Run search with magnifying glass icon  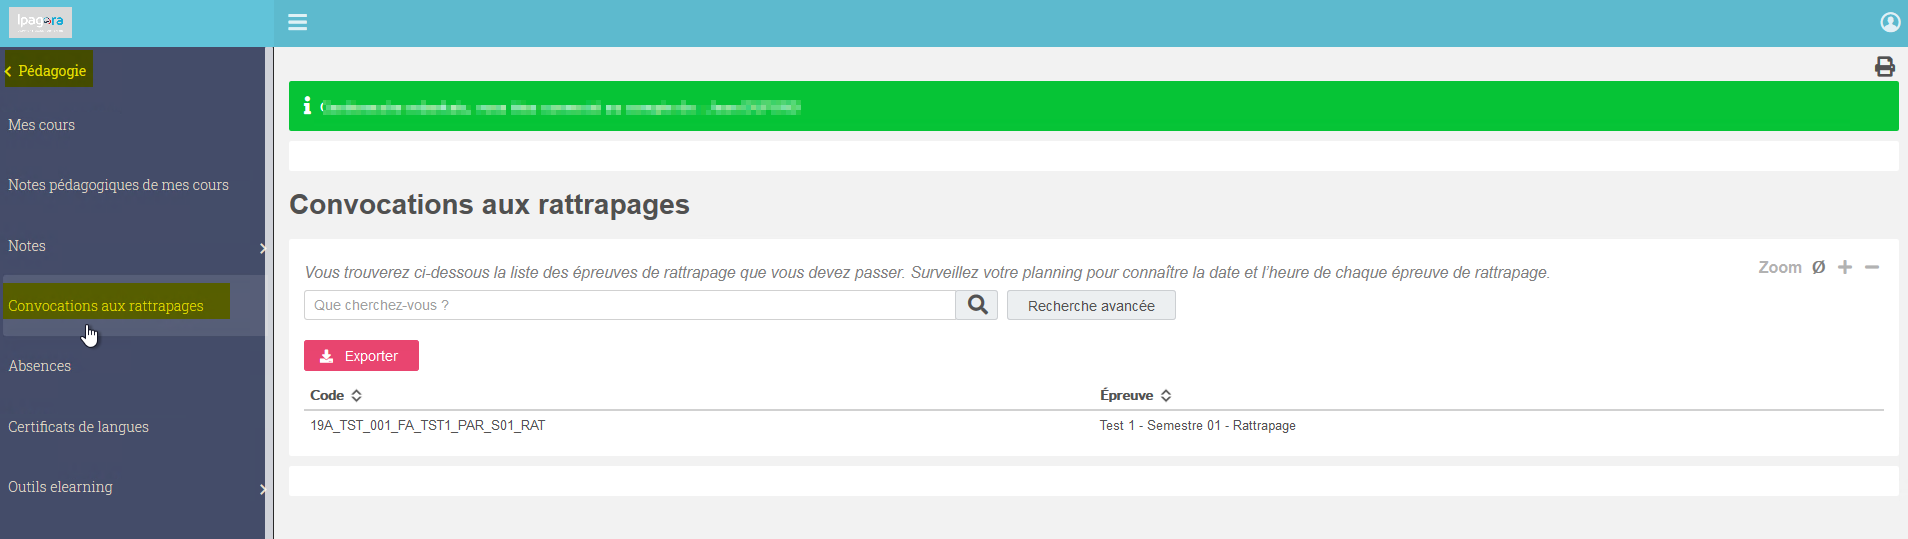coord(977,305)
